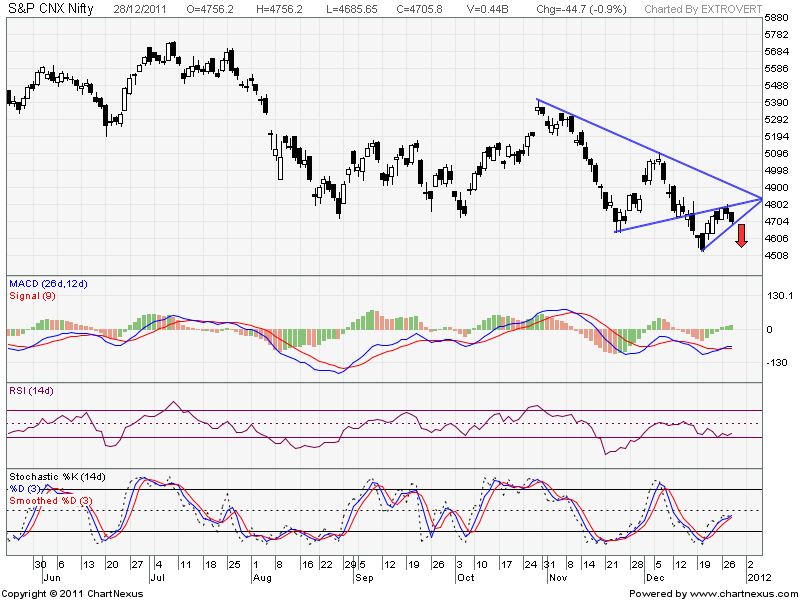The height and width of the screenshot is (600, 800).
Task: Select the Signal (9) legend label
Action: pos(33,296)
